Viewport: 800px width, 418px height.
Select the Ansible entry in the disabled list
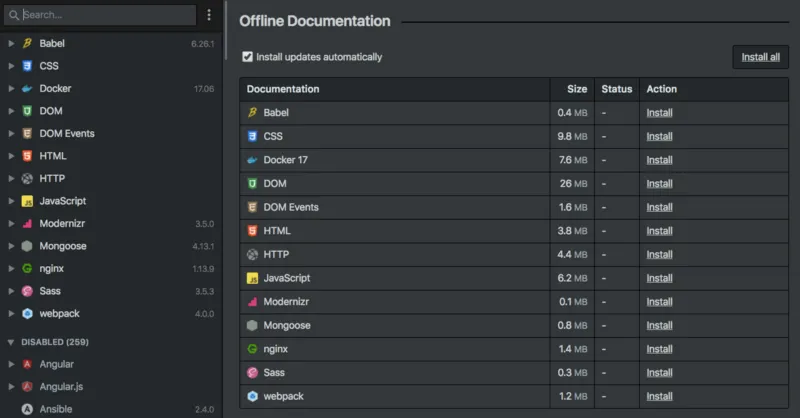(111, 409)
